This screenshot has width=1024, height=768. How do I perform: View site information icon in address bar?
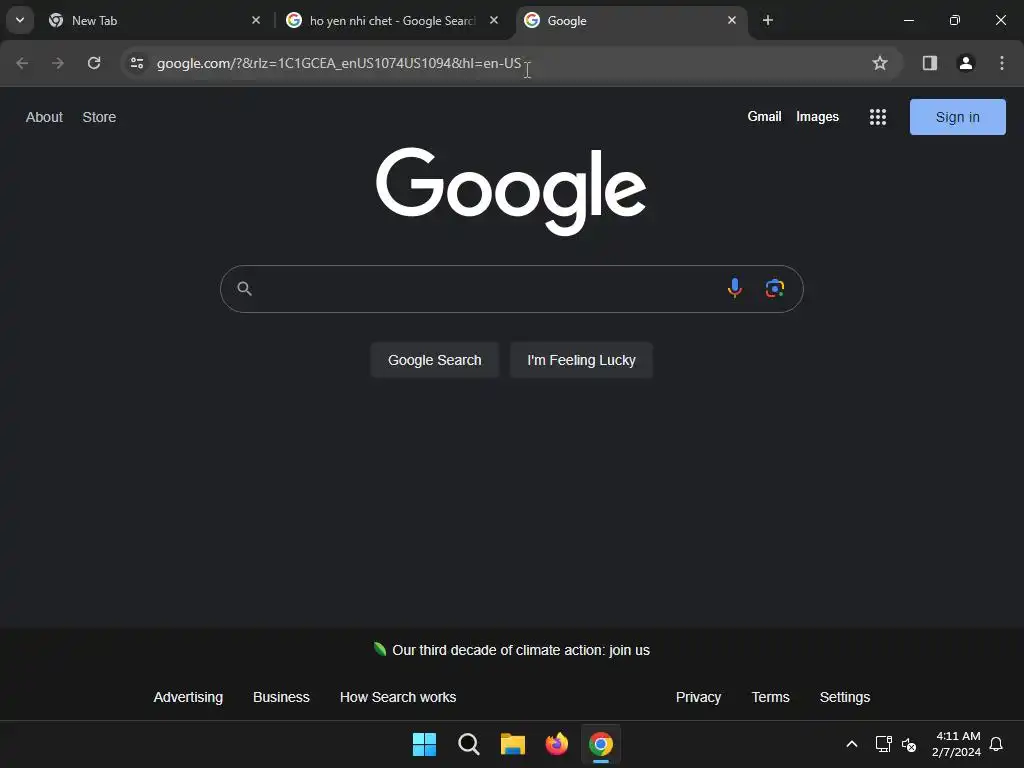(x=137, y=63)
